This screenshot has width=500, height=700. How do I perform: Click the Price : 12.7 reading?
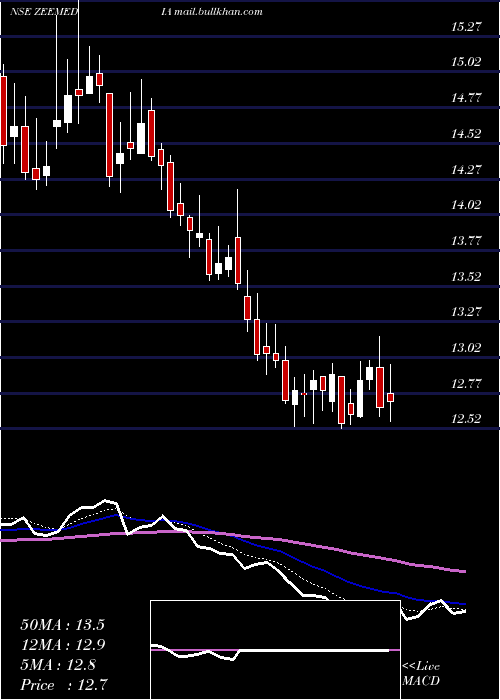click(64, 684)
